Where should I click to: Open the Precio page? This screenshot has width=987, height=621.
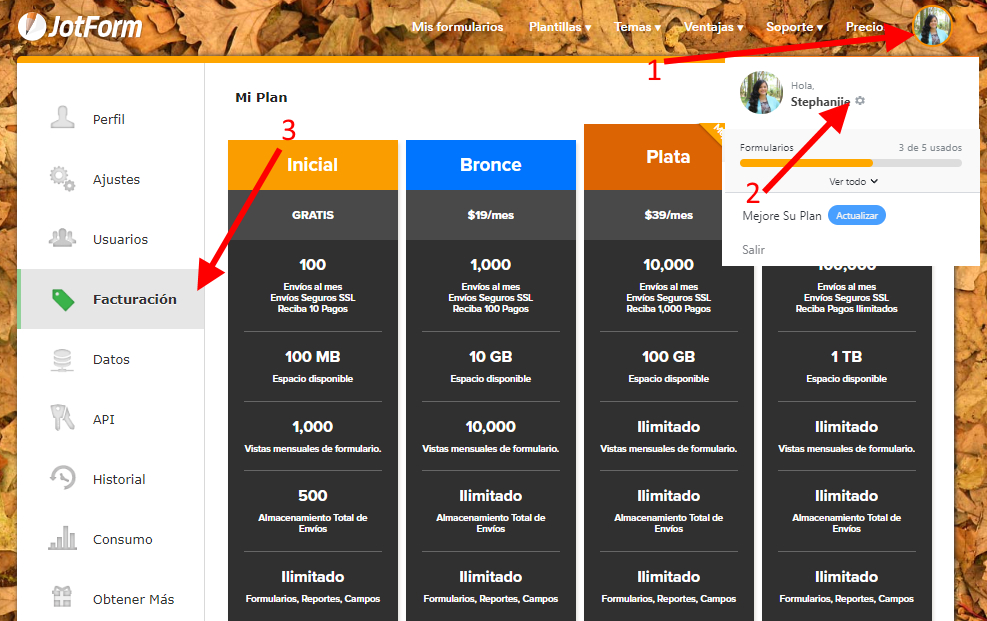coord(864,27)
